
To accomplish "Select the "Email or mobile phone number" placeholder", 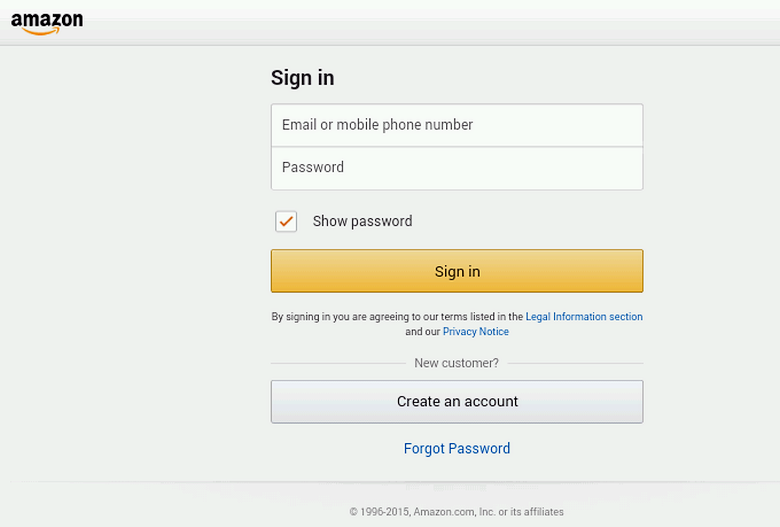I will point(377,125).
